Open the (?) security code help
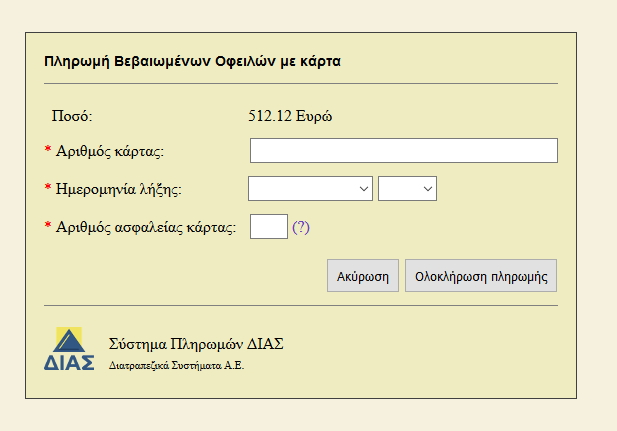 (x=301, y=227)
